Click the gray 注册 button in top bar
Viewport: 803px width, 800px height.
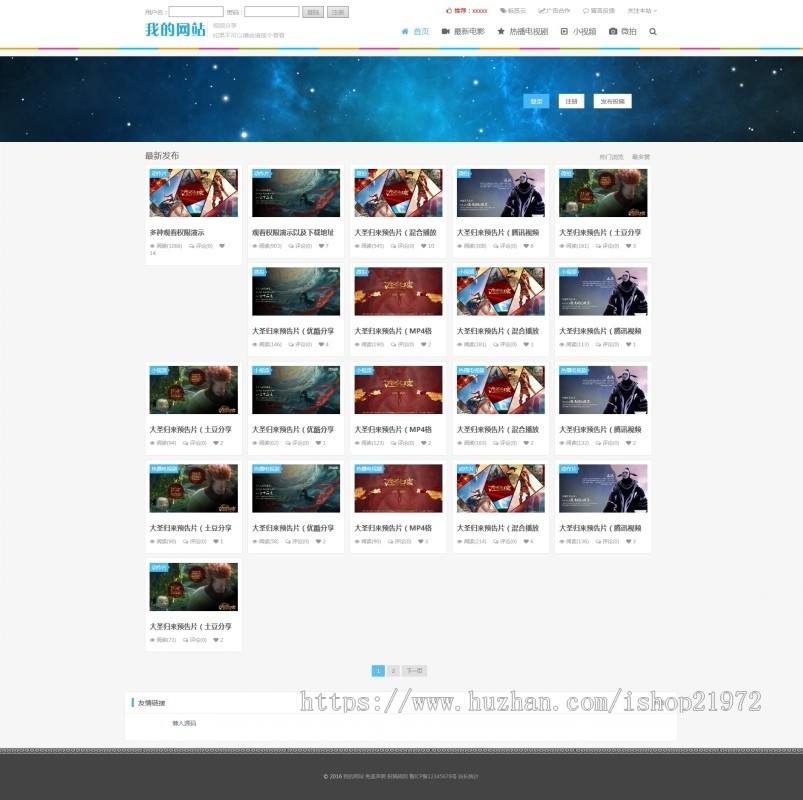coord(337,12)
